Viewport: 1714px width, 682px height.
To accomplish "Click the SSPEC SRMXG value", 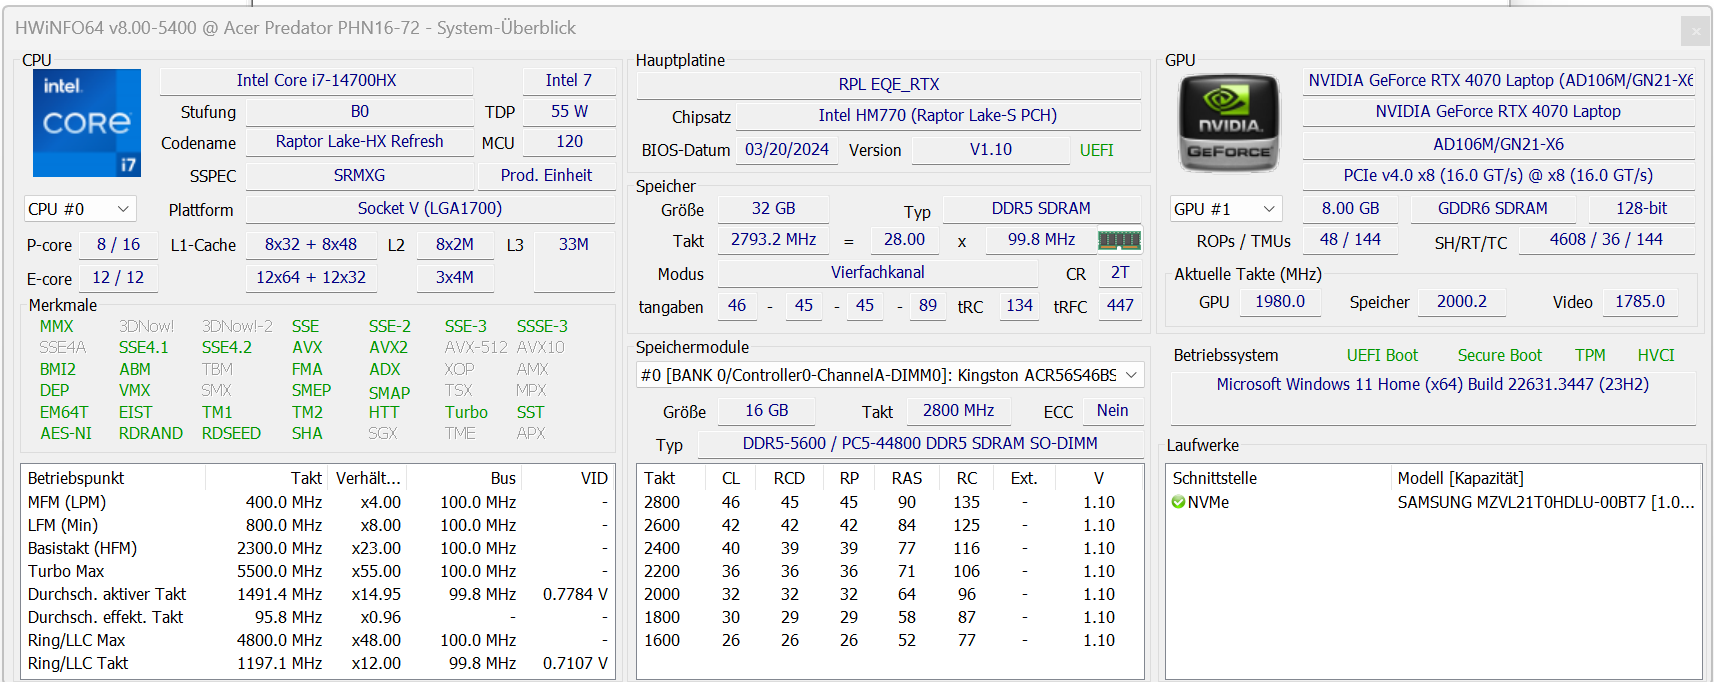I will 359,175.
